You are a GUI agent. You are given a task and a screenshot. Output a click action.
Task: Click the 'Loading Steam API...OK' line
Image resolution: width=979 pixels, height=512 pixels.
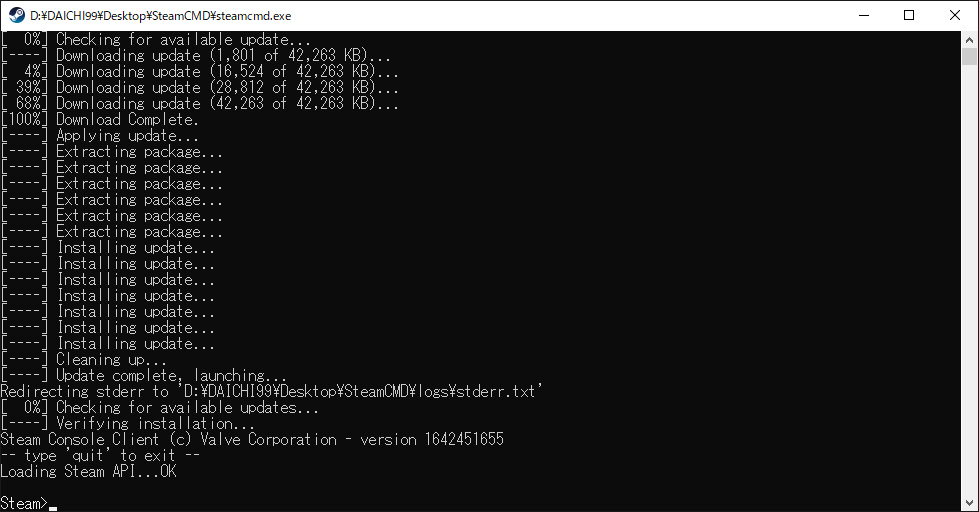88,471
